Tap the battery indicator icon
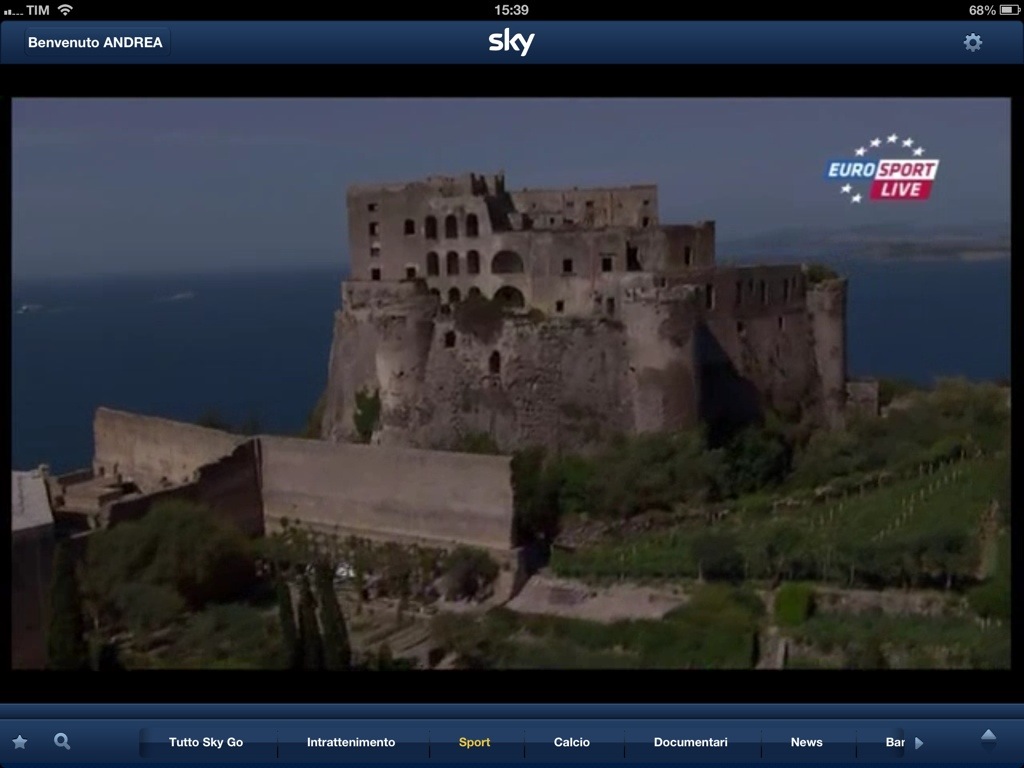 [x=1008, y=10]
